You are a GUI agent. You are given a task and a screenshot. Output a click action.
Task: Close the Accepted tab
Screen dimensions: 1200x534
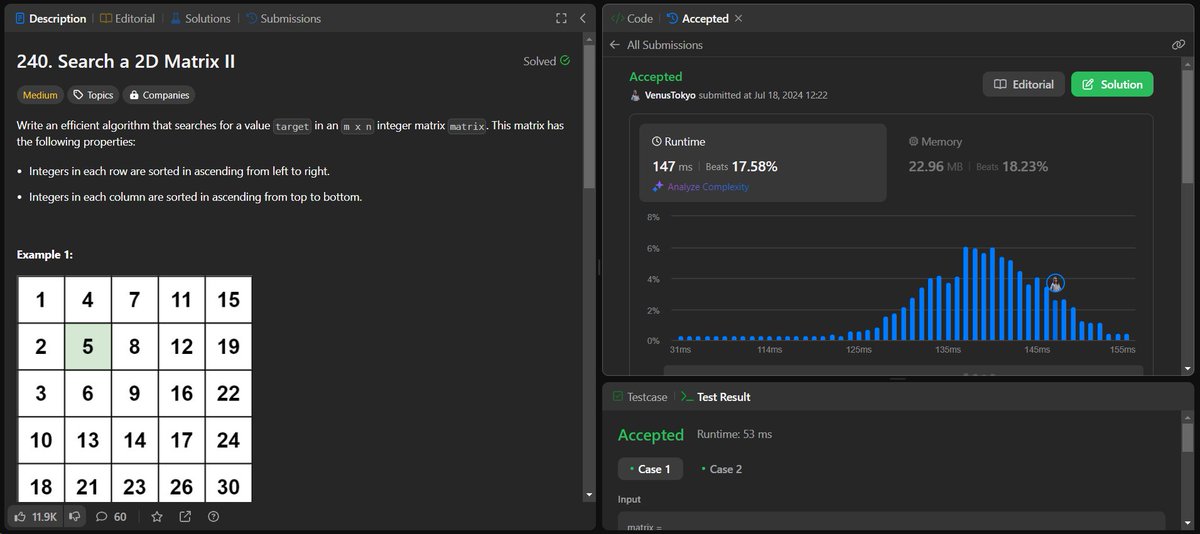pyautogui.click(x=738, y=18)
